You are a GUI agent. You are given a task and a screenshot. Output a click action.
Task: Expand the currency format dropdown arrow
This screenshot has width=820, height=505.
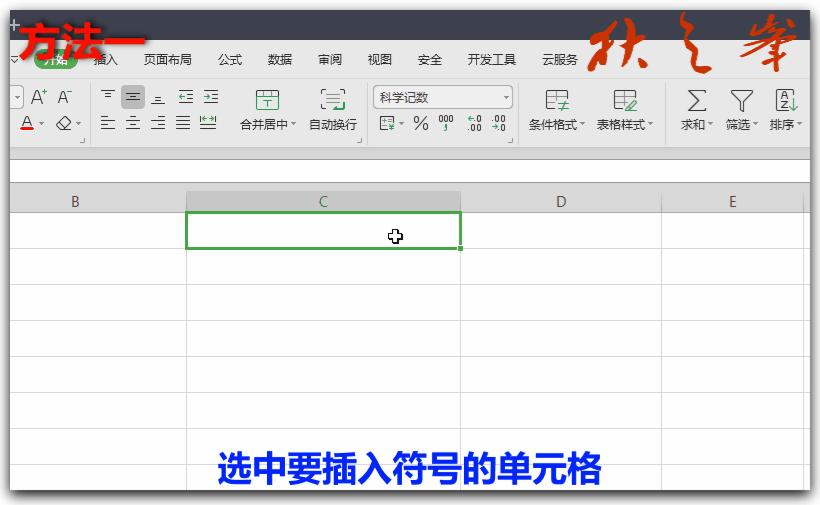[x=402, y=124]
